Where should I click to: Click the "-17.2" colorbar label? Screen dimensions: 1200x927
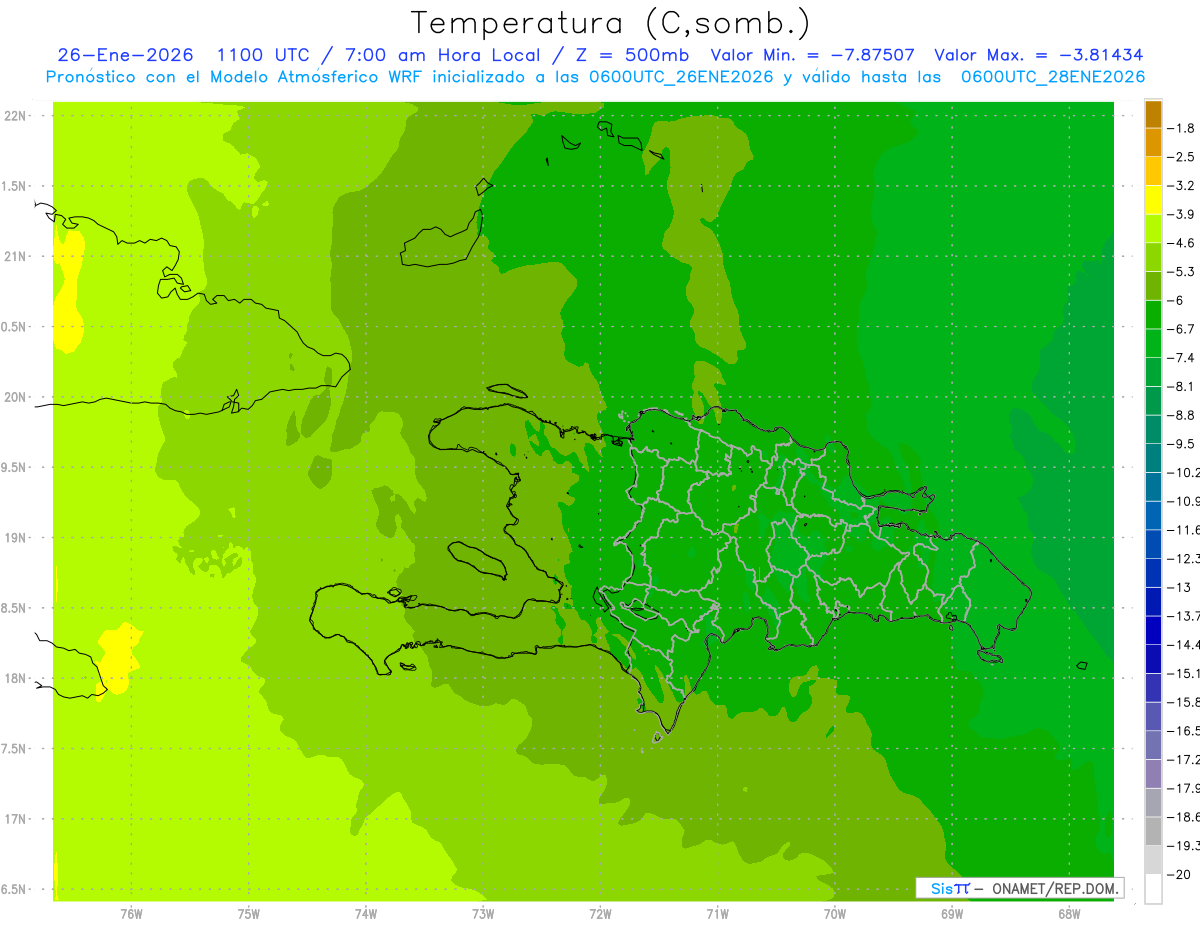[1183, 760]
